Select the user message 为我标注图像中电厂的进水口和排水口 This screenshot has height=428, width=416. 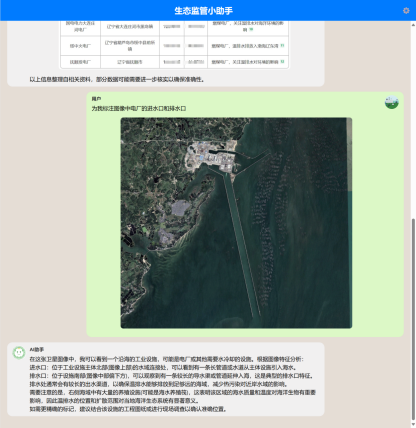(x=139, y=109)
